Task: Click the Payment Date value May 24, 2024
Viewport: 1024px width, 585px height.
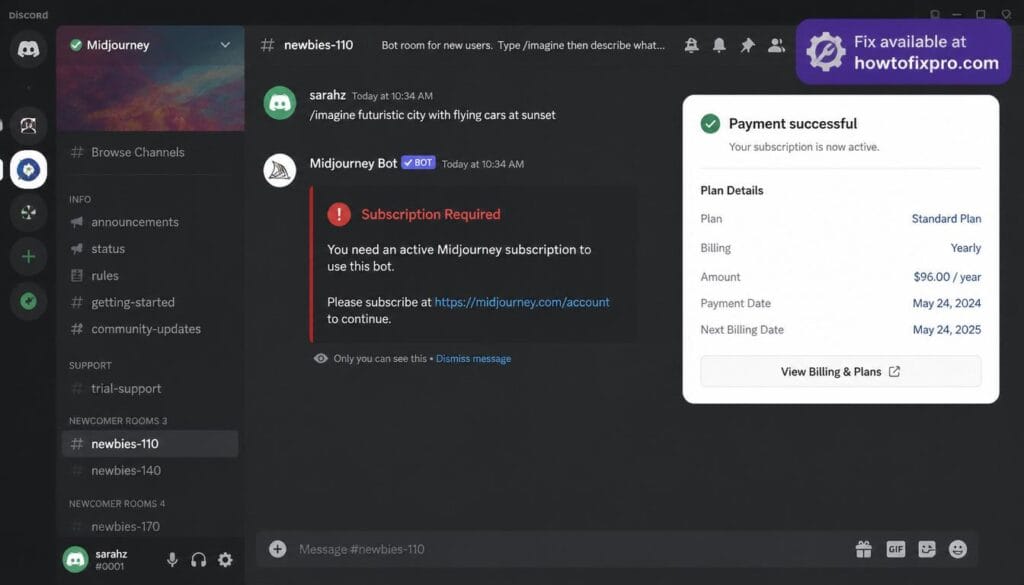Action: (947, 303)
